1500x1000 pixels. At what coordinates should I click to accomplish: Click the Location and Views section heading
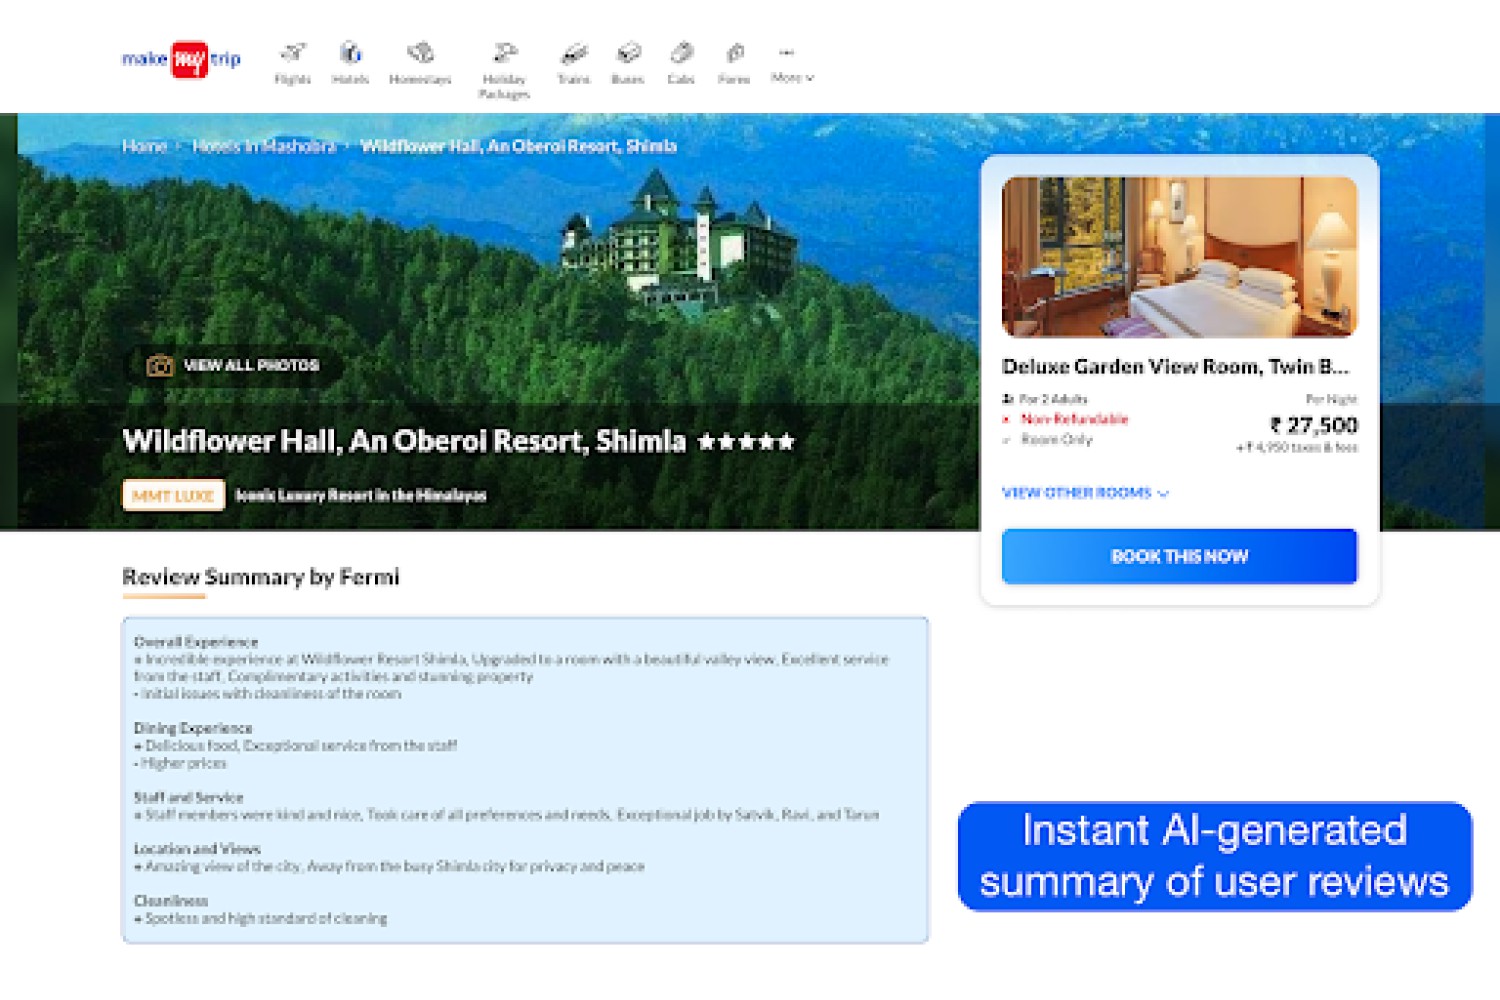pos(197,849)
